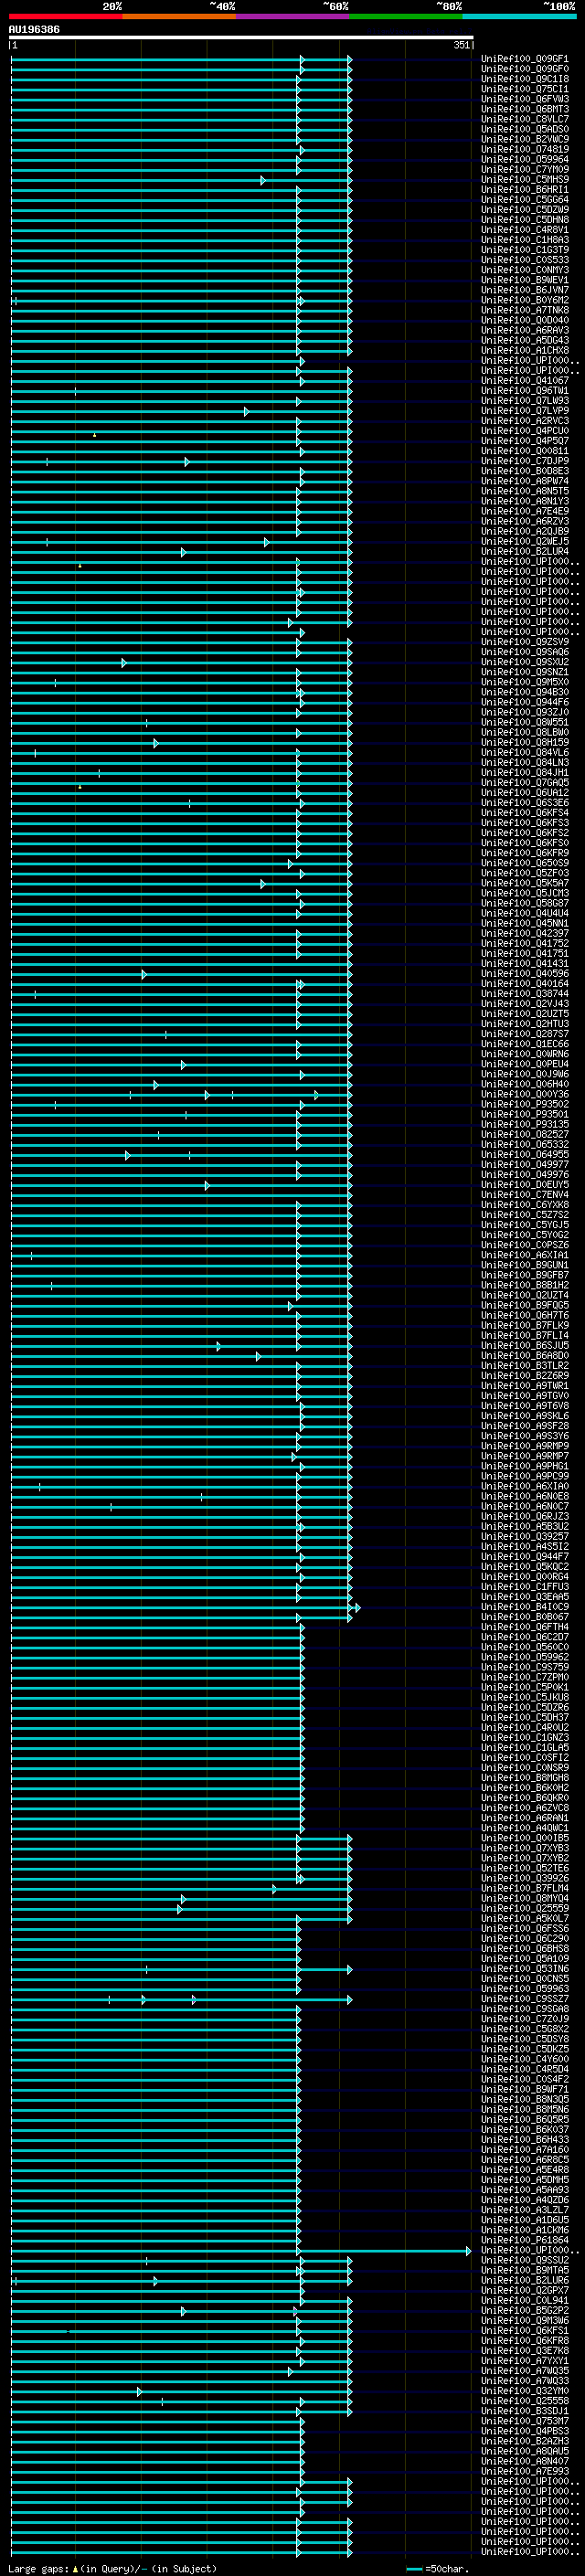The width and height of the screenshot is (585, 2576).
Task: Open hit UniRef100_Q42397
Action: [525, 933]
